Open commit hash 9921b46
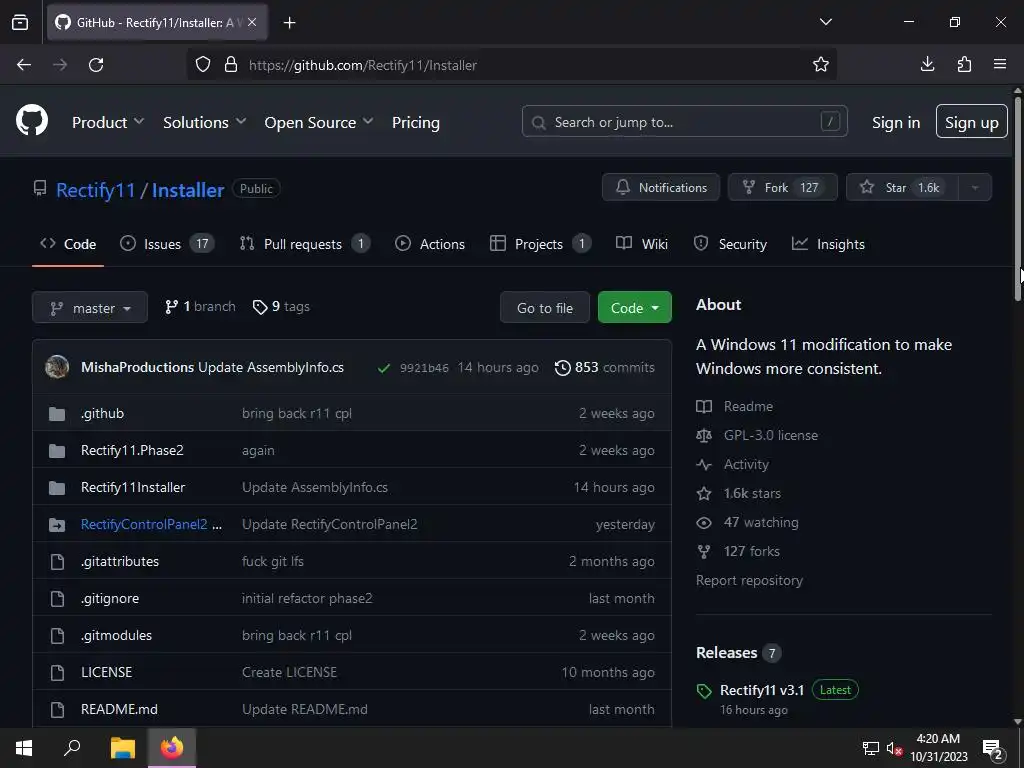The image size is (1024, 768). coord(424,368)
